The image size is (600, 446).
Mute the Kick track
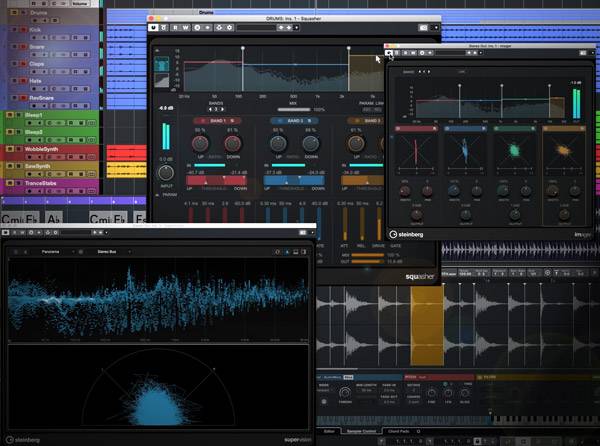coord(15,29)
